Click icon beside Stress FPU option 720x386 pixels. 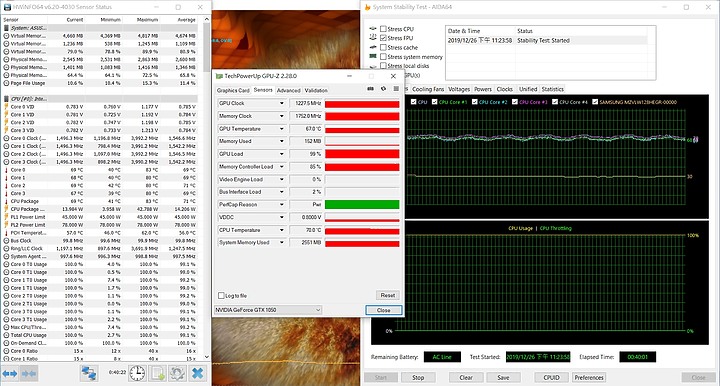coord(373,38)
